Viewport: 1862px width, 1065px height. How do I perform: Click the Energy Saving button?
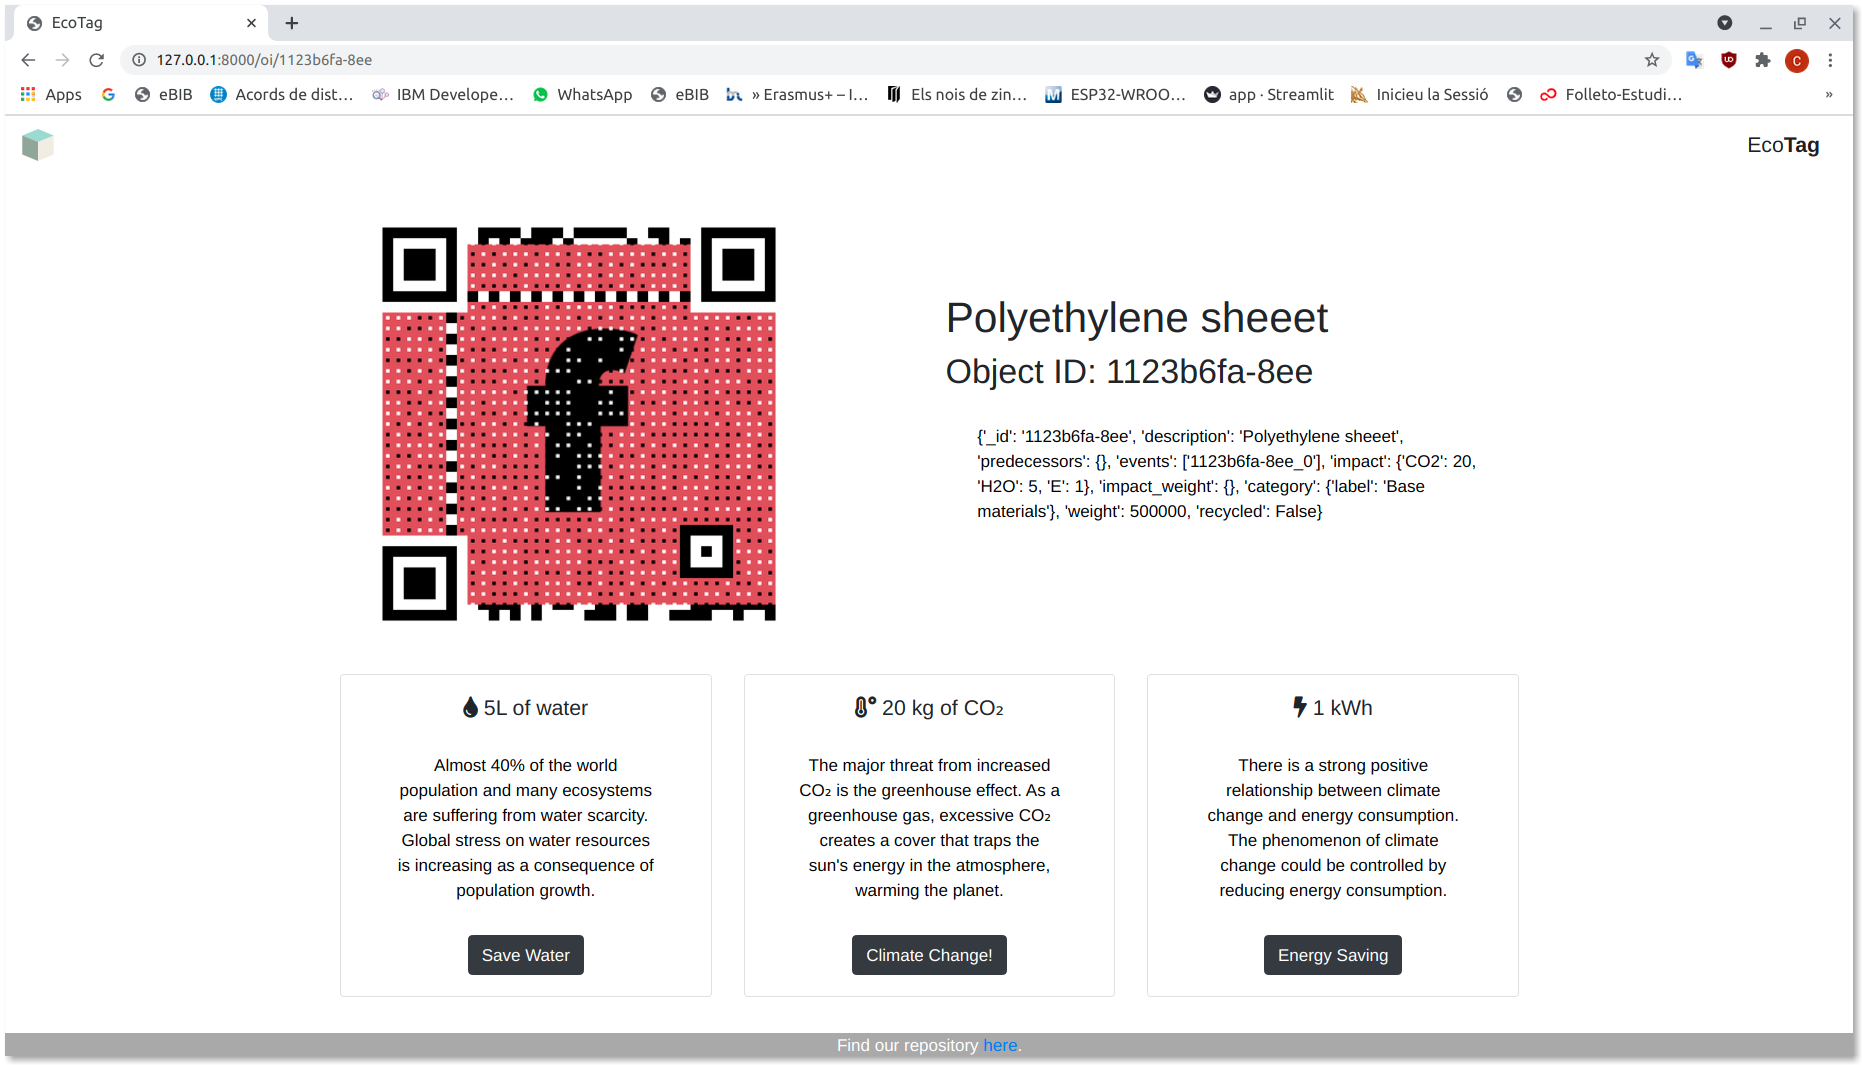click(1333, 955)
